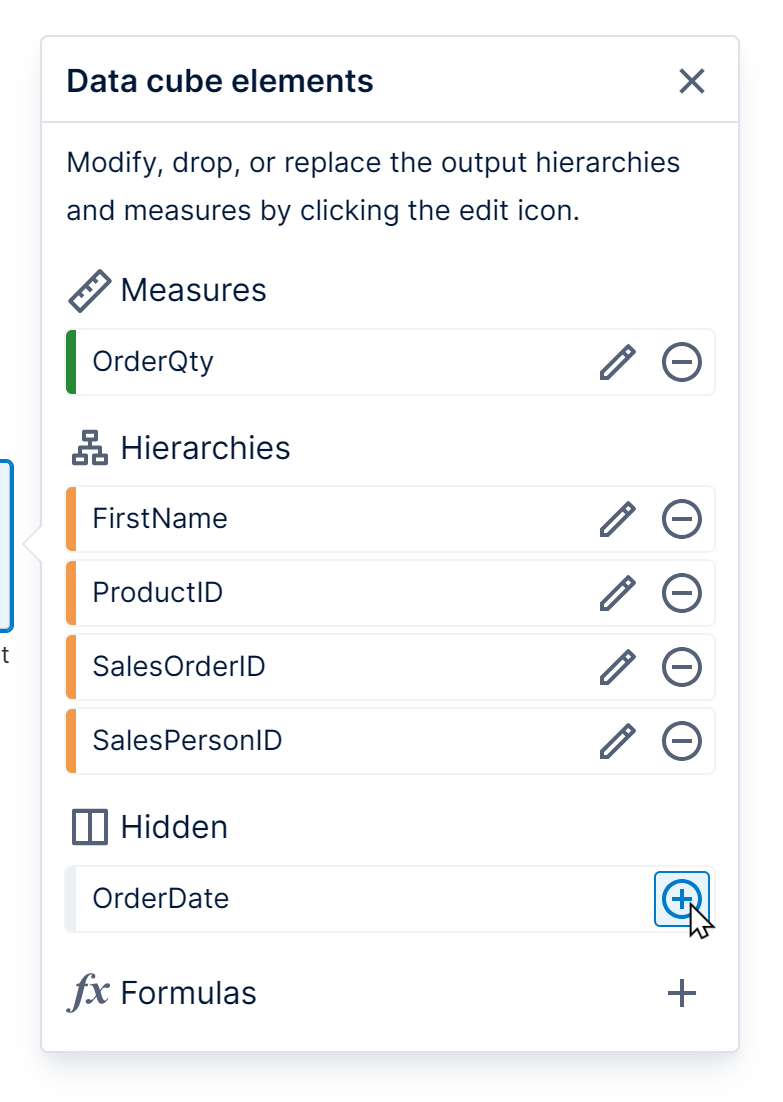Click the Measures ruler icon
This screenshot has width=783, height=1102.
click(92, 288)
